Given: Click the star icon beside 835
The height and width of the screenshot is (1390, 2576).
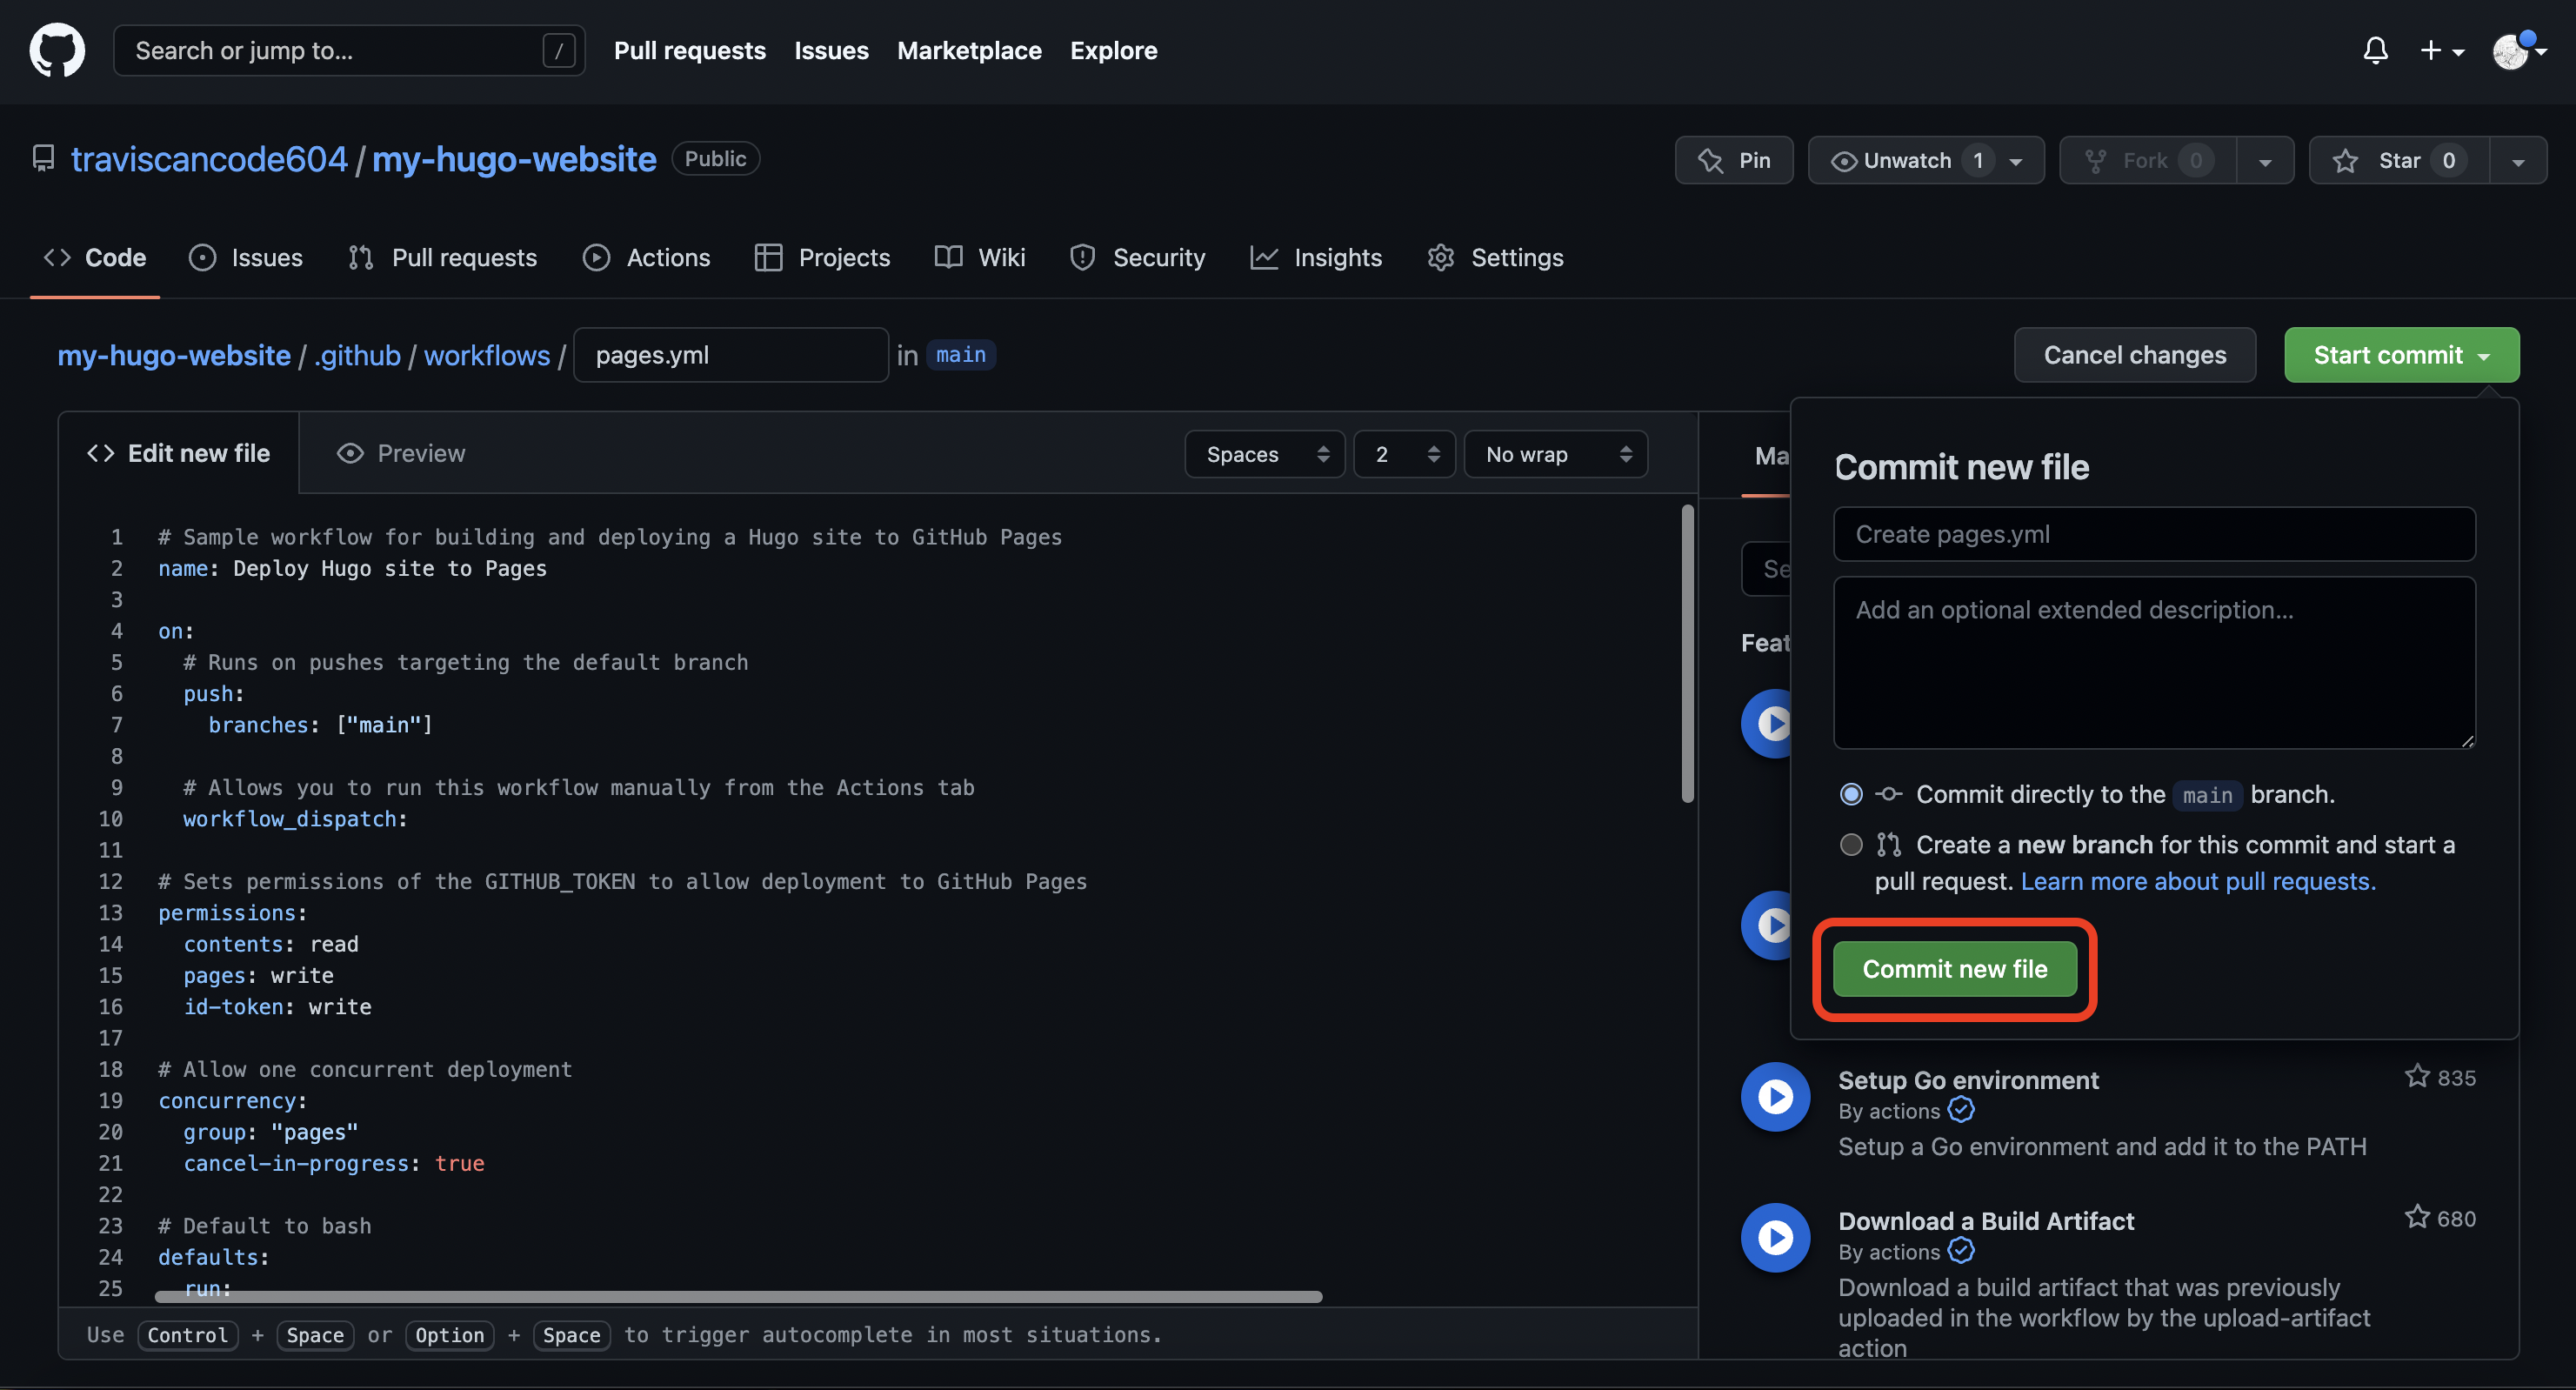Looking at the screenshot, I should (x=2417, y=1076).
